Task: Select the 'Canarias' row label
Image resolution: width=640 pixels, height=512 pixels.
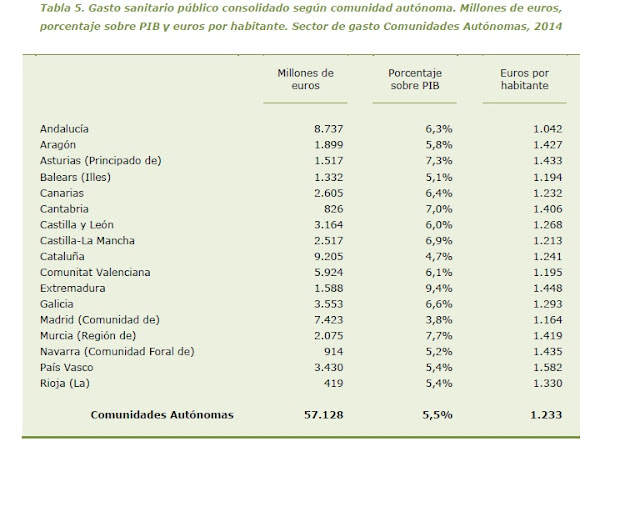Action: tap(62, 193)
